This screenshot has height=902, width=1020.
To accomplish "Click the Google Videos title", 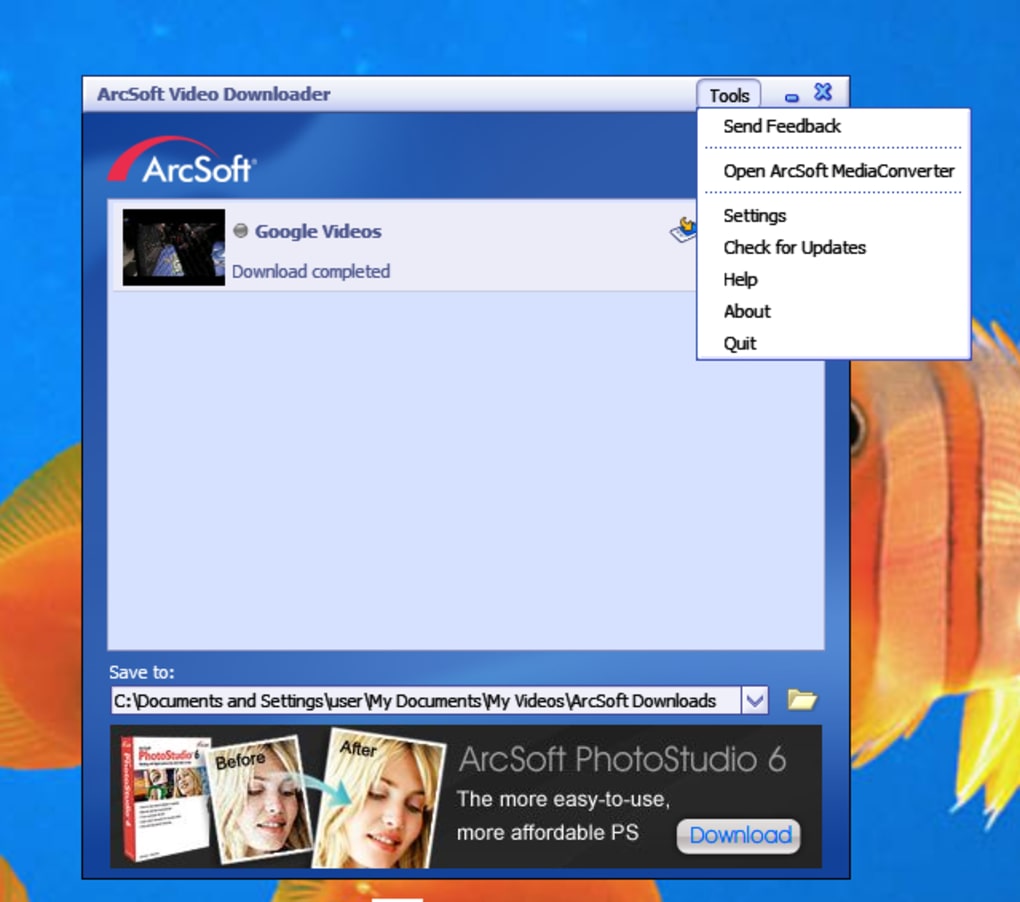I will (x=318, y=232).
